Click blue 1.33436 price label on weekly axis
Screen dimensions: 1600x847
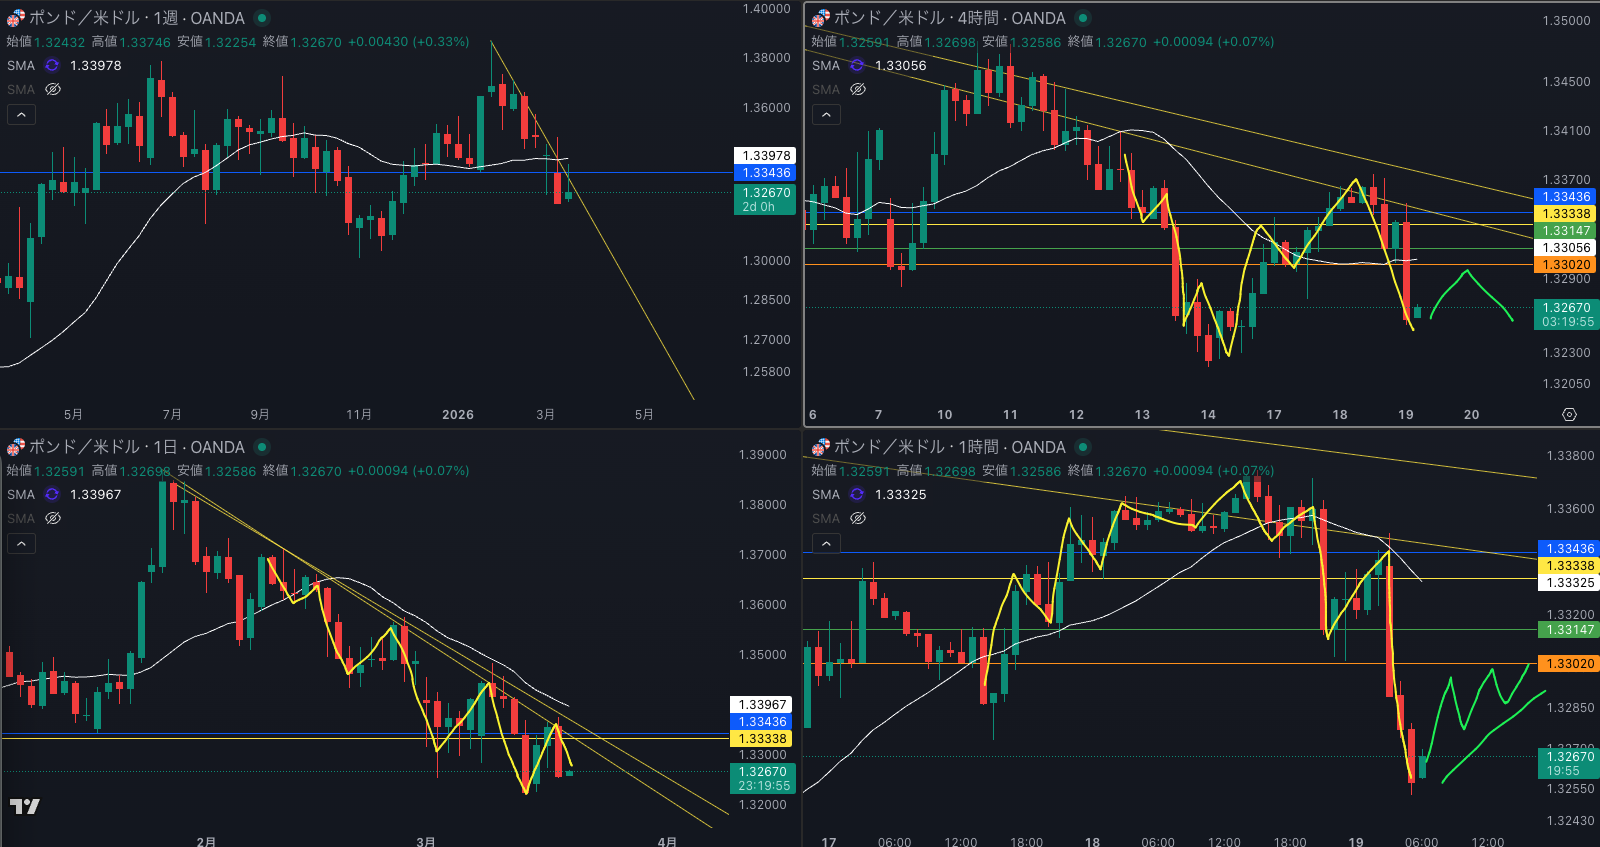(x=766, y=173)
